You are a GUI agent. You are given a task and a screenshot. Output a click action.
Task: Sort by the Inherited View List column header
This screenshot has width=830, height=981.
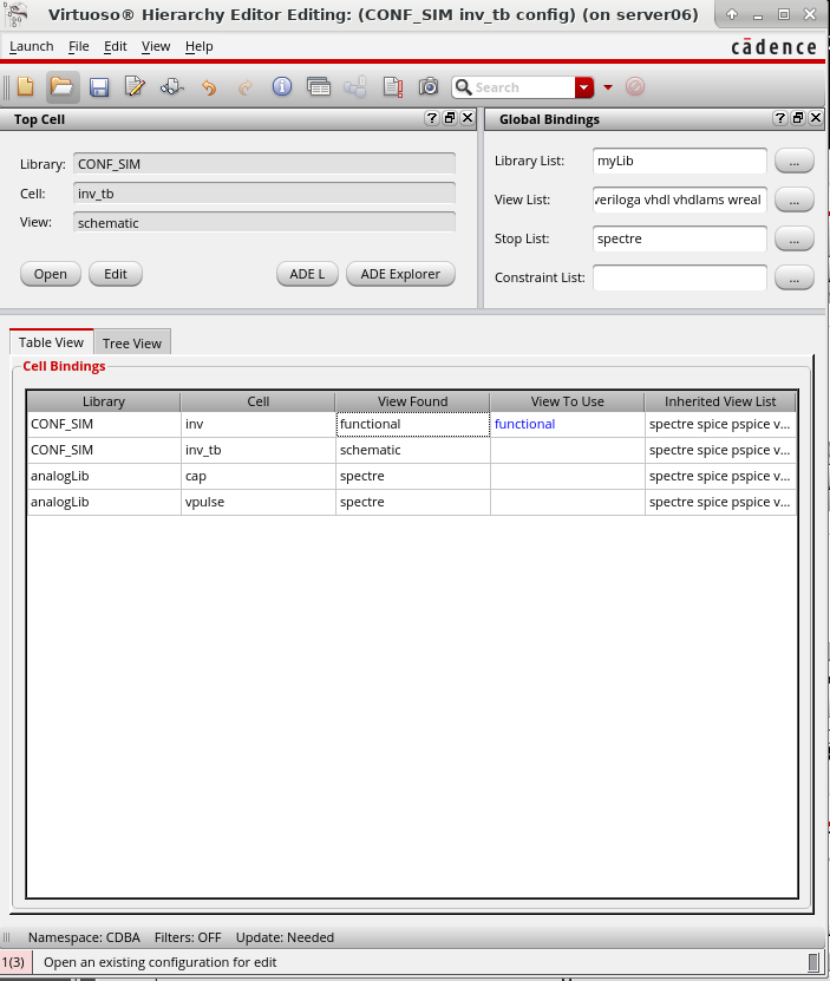point(720,401)
